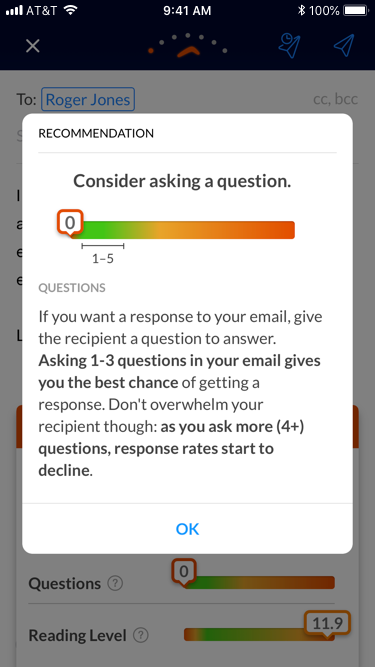The height and width of the screenshot is (667, 375).
Task: Tap the 11.9 Reading Level marker
Action: [x=327, y=624]
